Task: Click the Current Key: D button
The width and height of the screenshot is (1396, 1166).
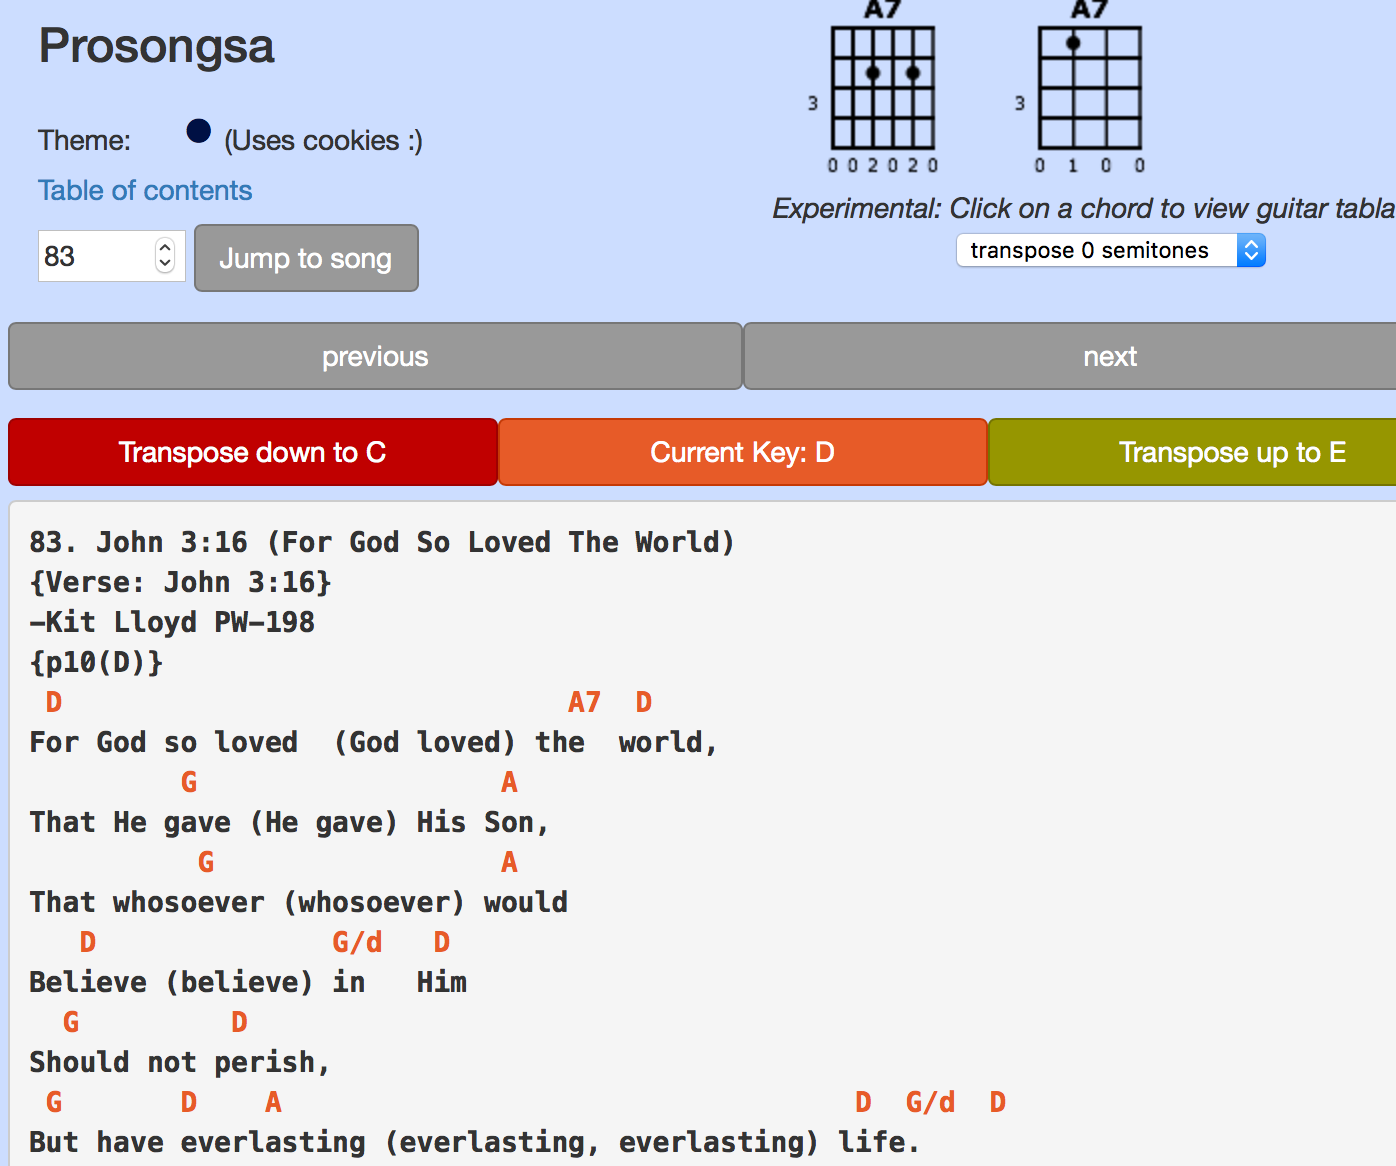Action: tap(742, 453)
